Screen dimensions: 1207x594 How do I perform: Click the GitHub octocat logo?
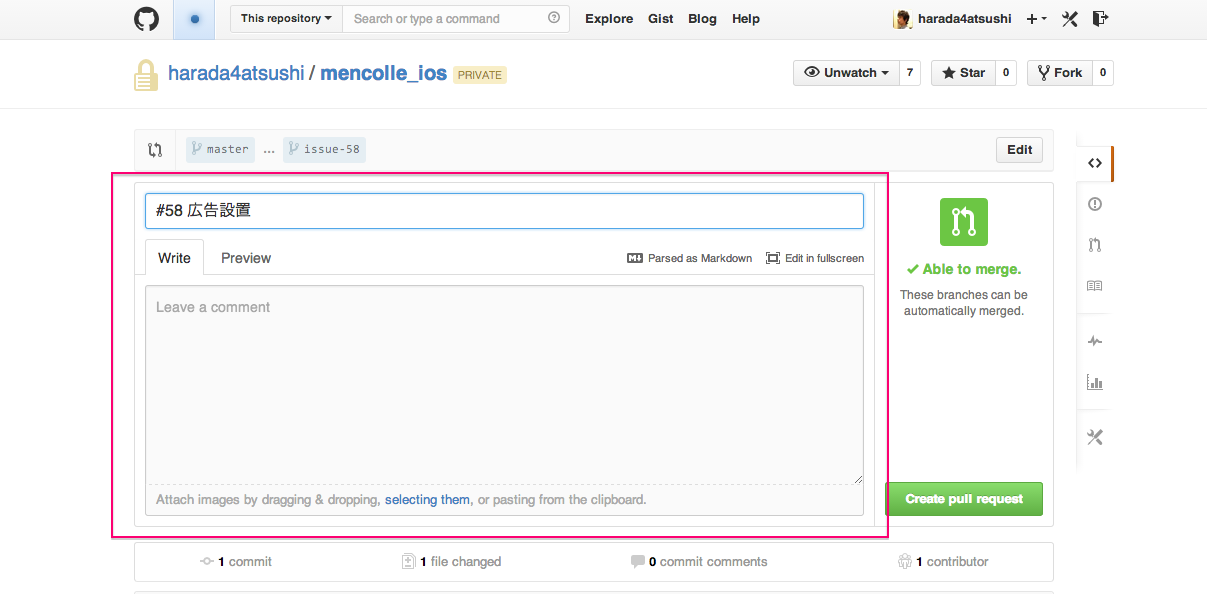click(x=146, y=18)
